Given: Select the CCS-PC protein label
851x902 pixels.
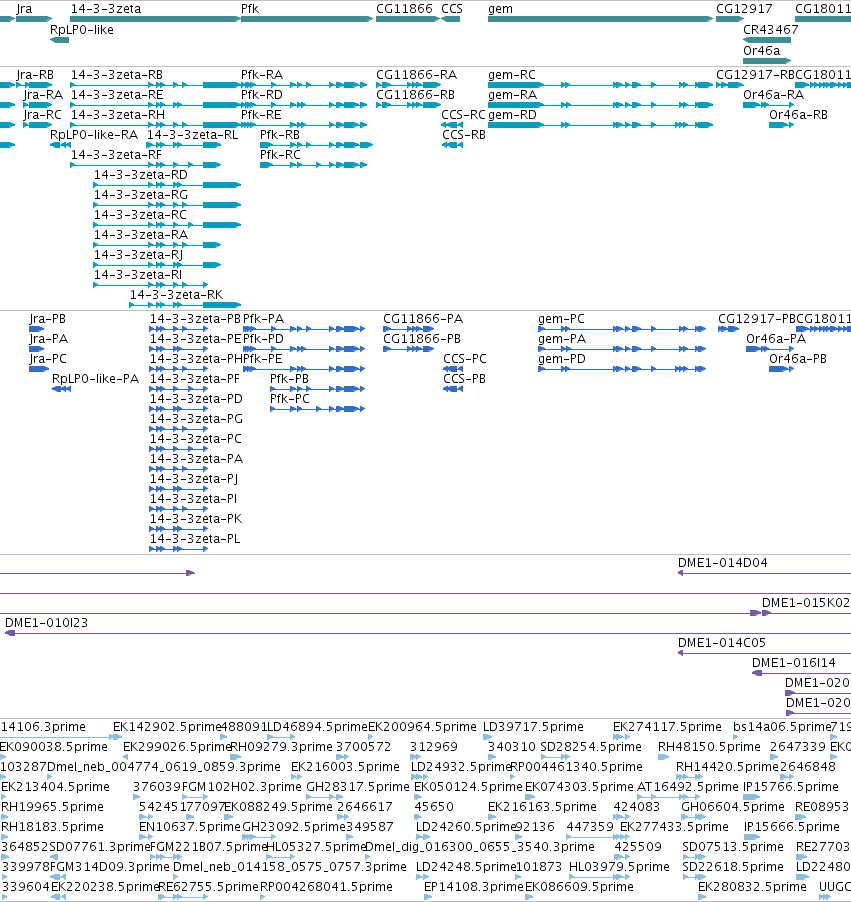Looking at the screenshot, I should point(465,358).
